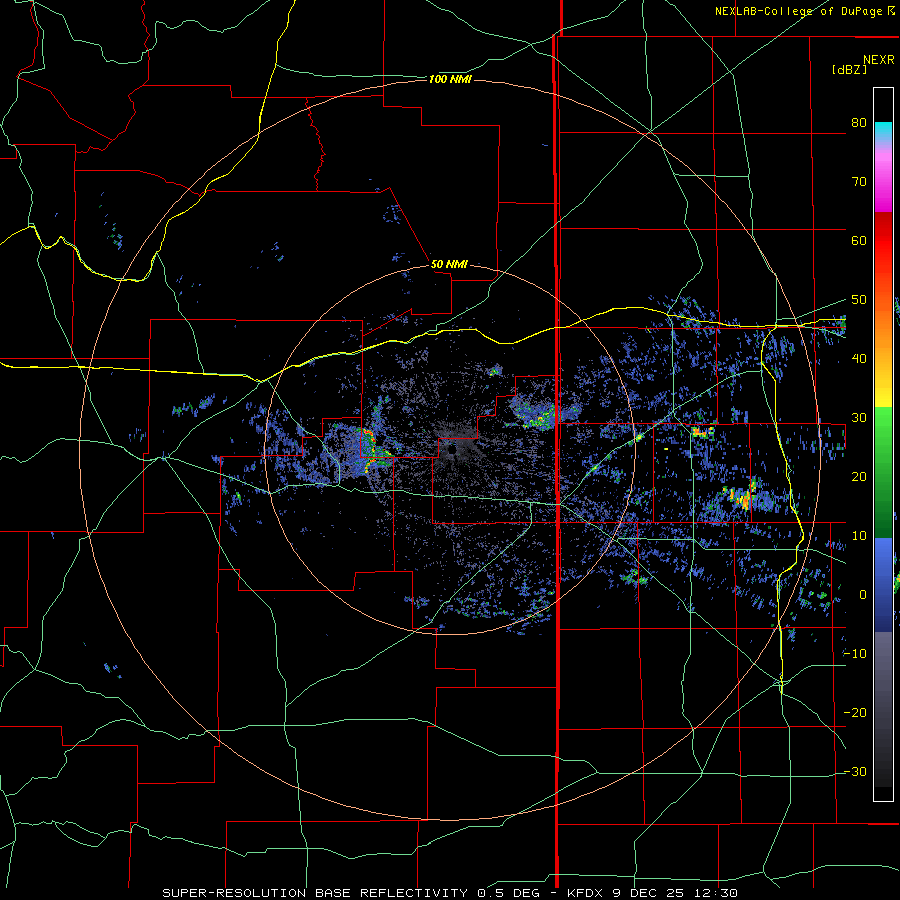
Task: Click the -30 value on dBZ scale
Action: (855, 771)
